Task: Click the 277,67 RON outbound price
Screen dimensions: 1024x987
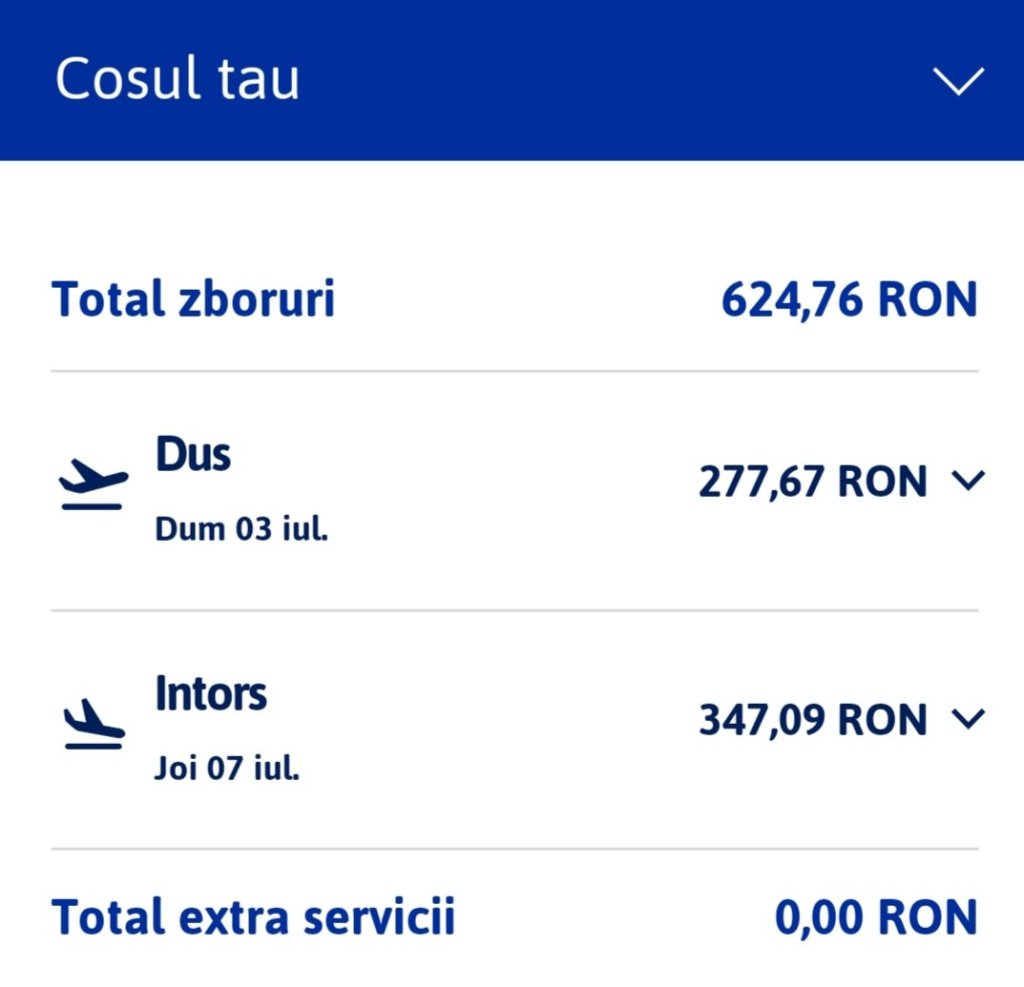Action: tap(813, 482)
